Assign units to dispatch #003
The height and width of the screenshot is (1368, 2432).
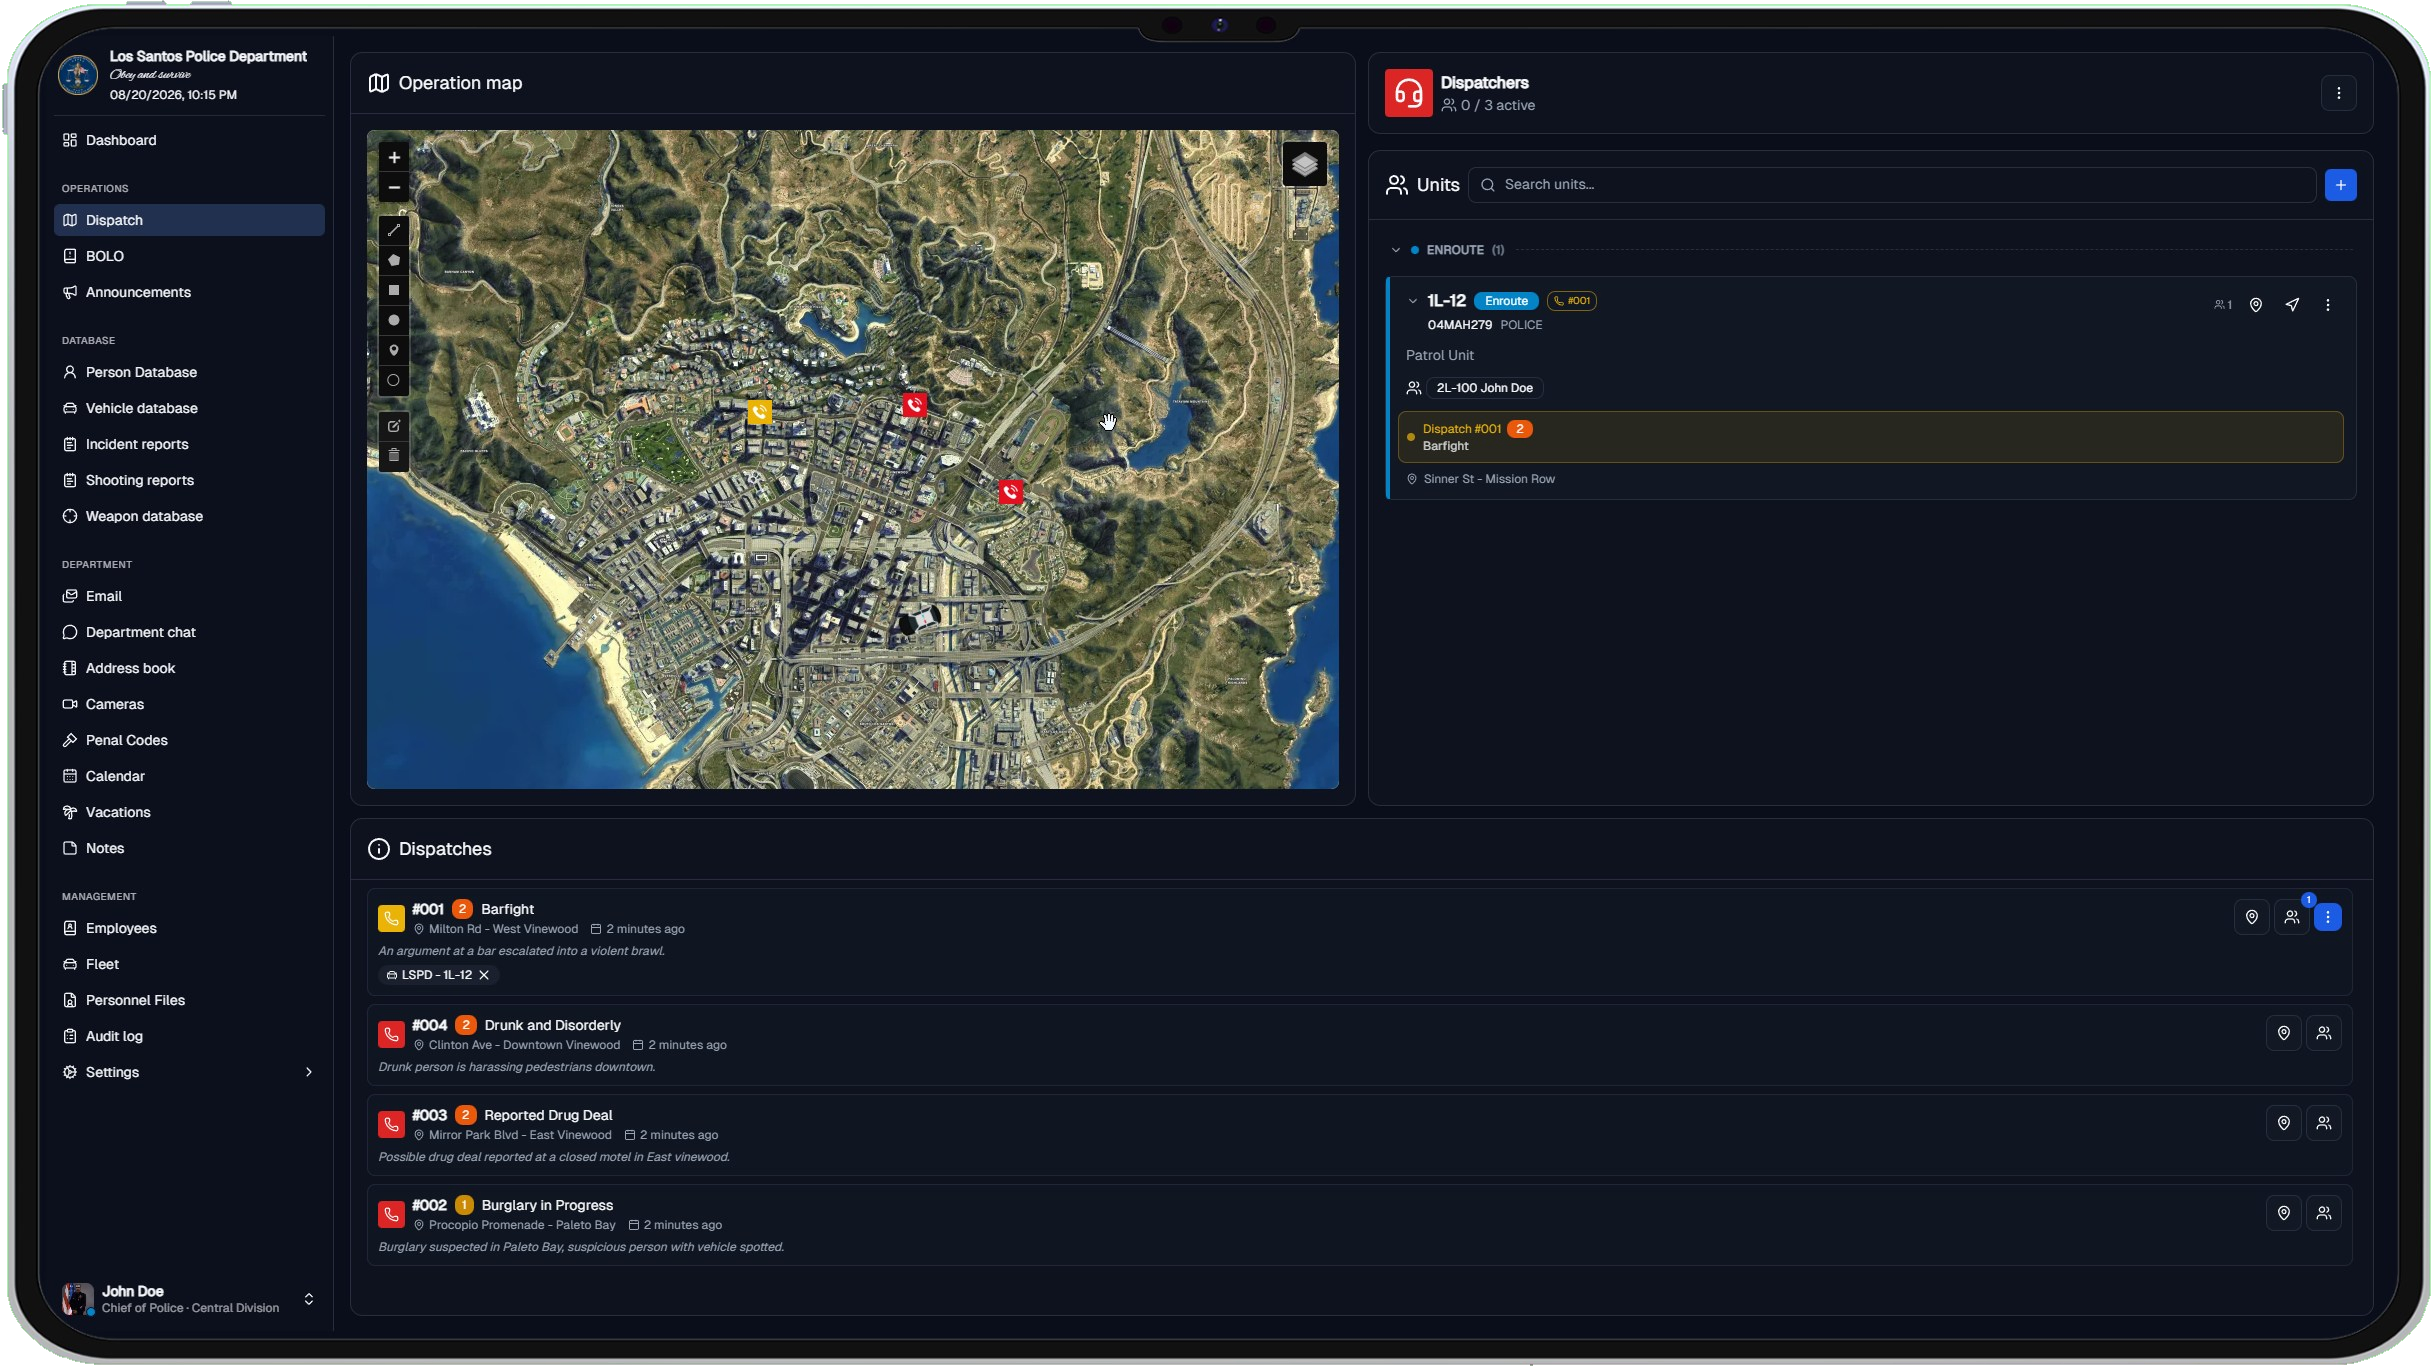[x=2323, y=1123]
